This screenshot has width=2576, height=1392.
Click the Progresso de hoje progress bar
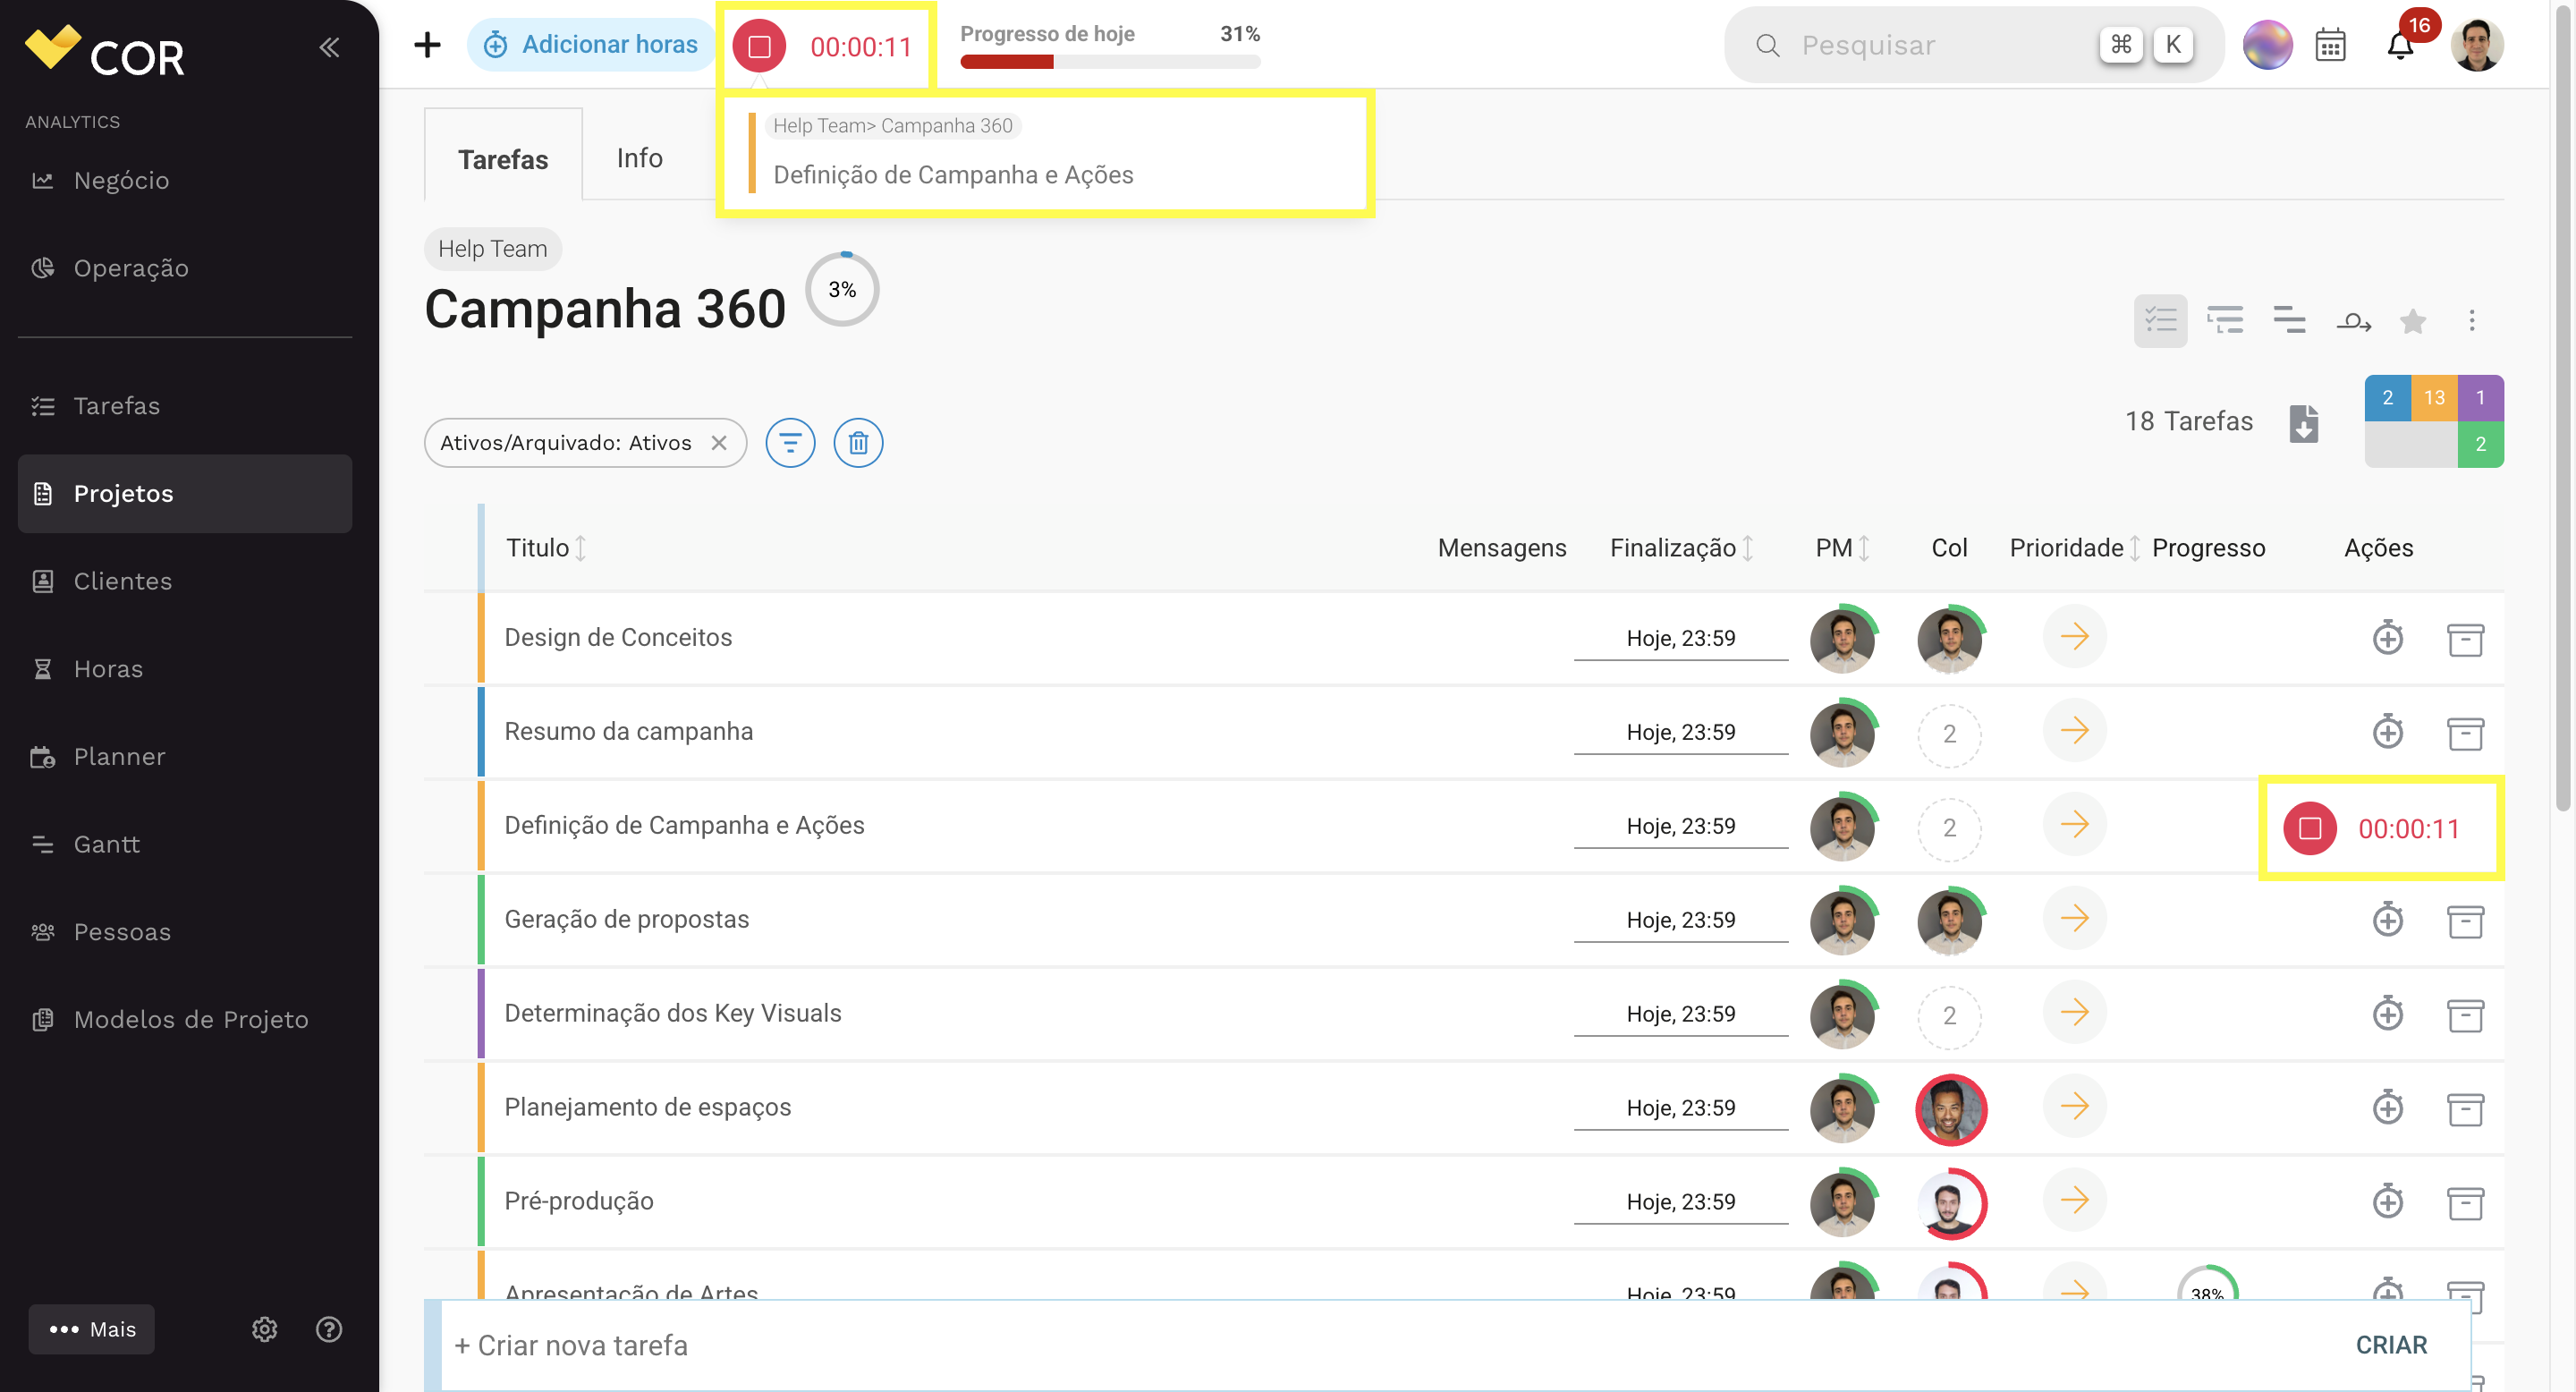(1110, 62)
